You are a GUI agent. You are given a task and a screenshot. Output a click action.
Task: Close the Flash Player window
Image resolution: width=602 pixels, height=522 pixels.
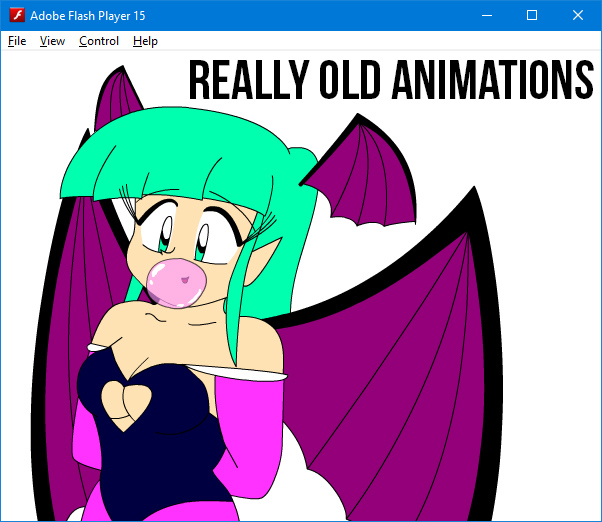point(578,15)
